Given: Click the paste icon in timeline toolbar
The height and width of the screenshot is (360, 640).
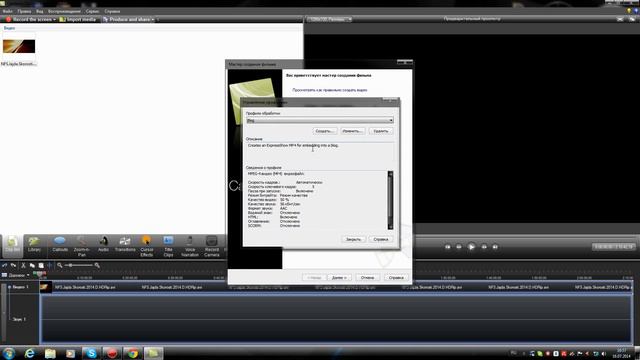Looking at the screenshot, I should tap(41, 265).
